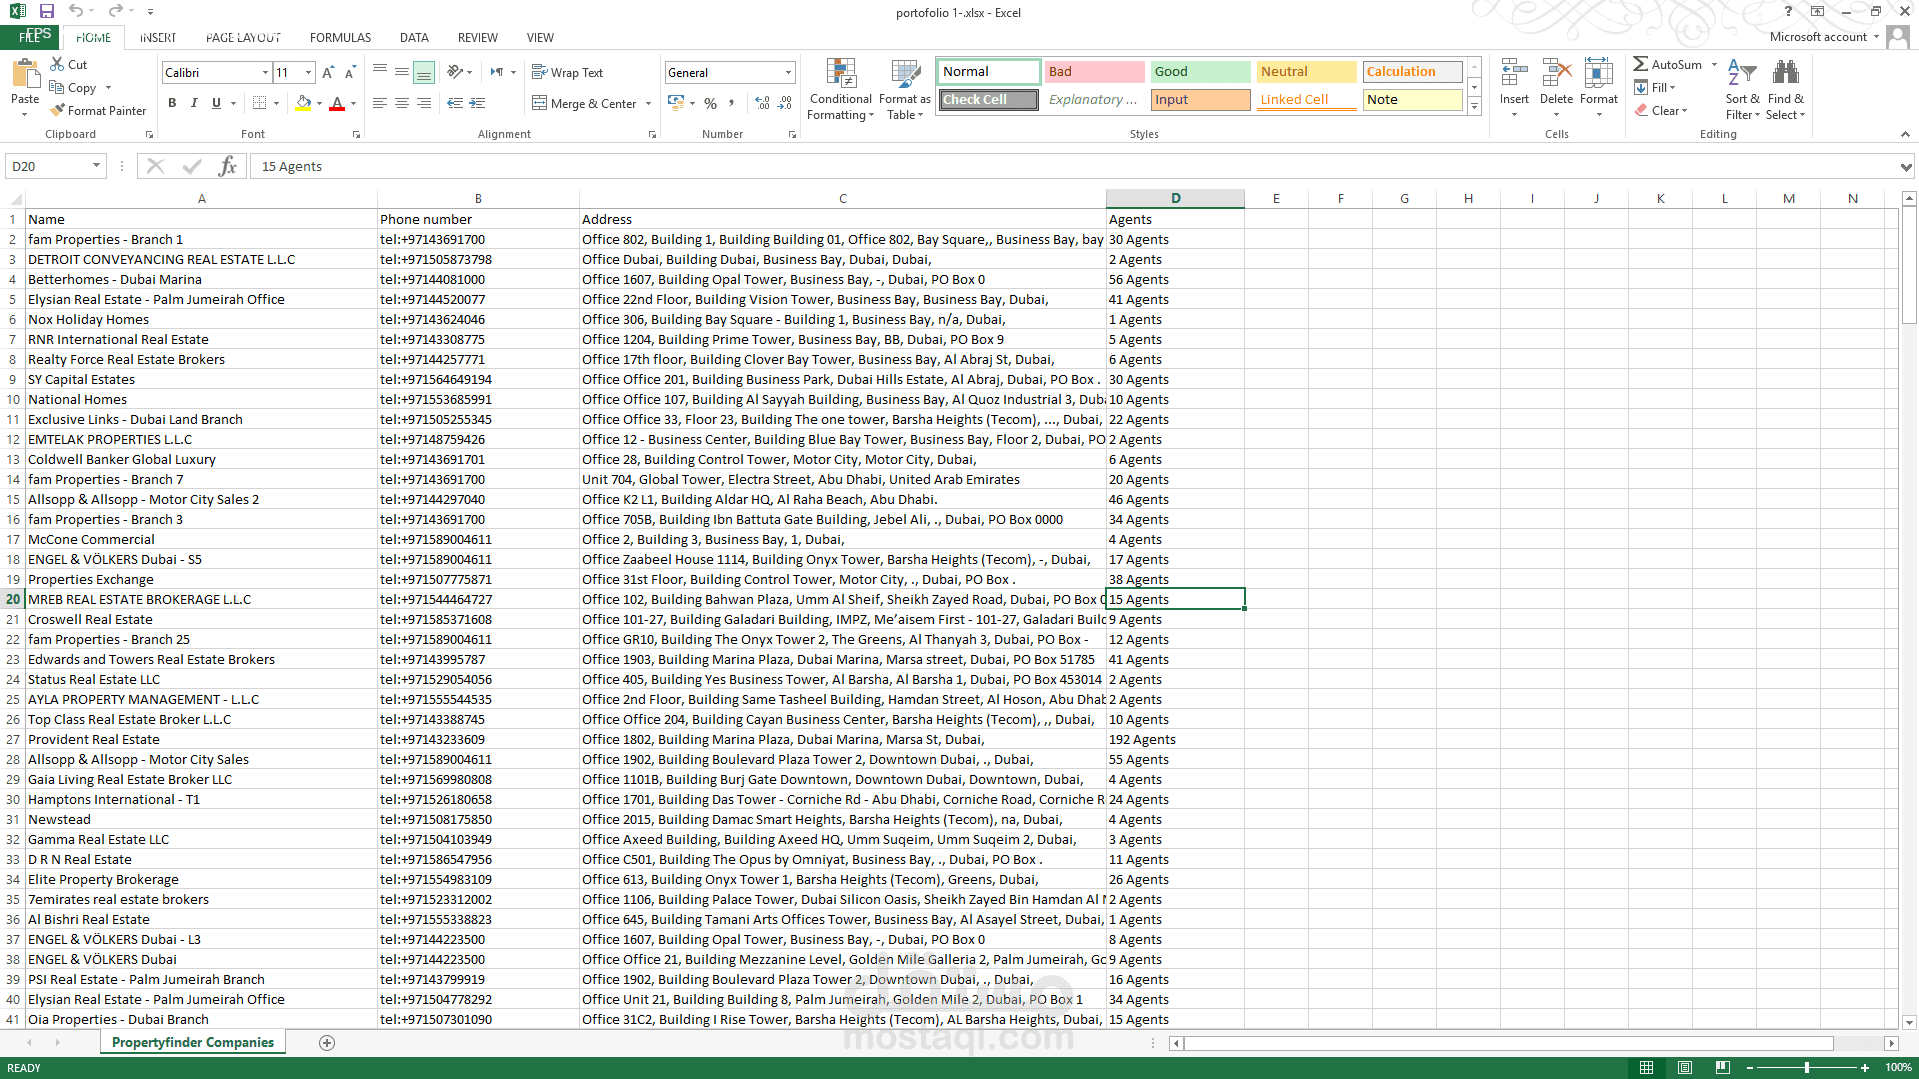Decrease the font size with the smaller A

pos(350,72)
